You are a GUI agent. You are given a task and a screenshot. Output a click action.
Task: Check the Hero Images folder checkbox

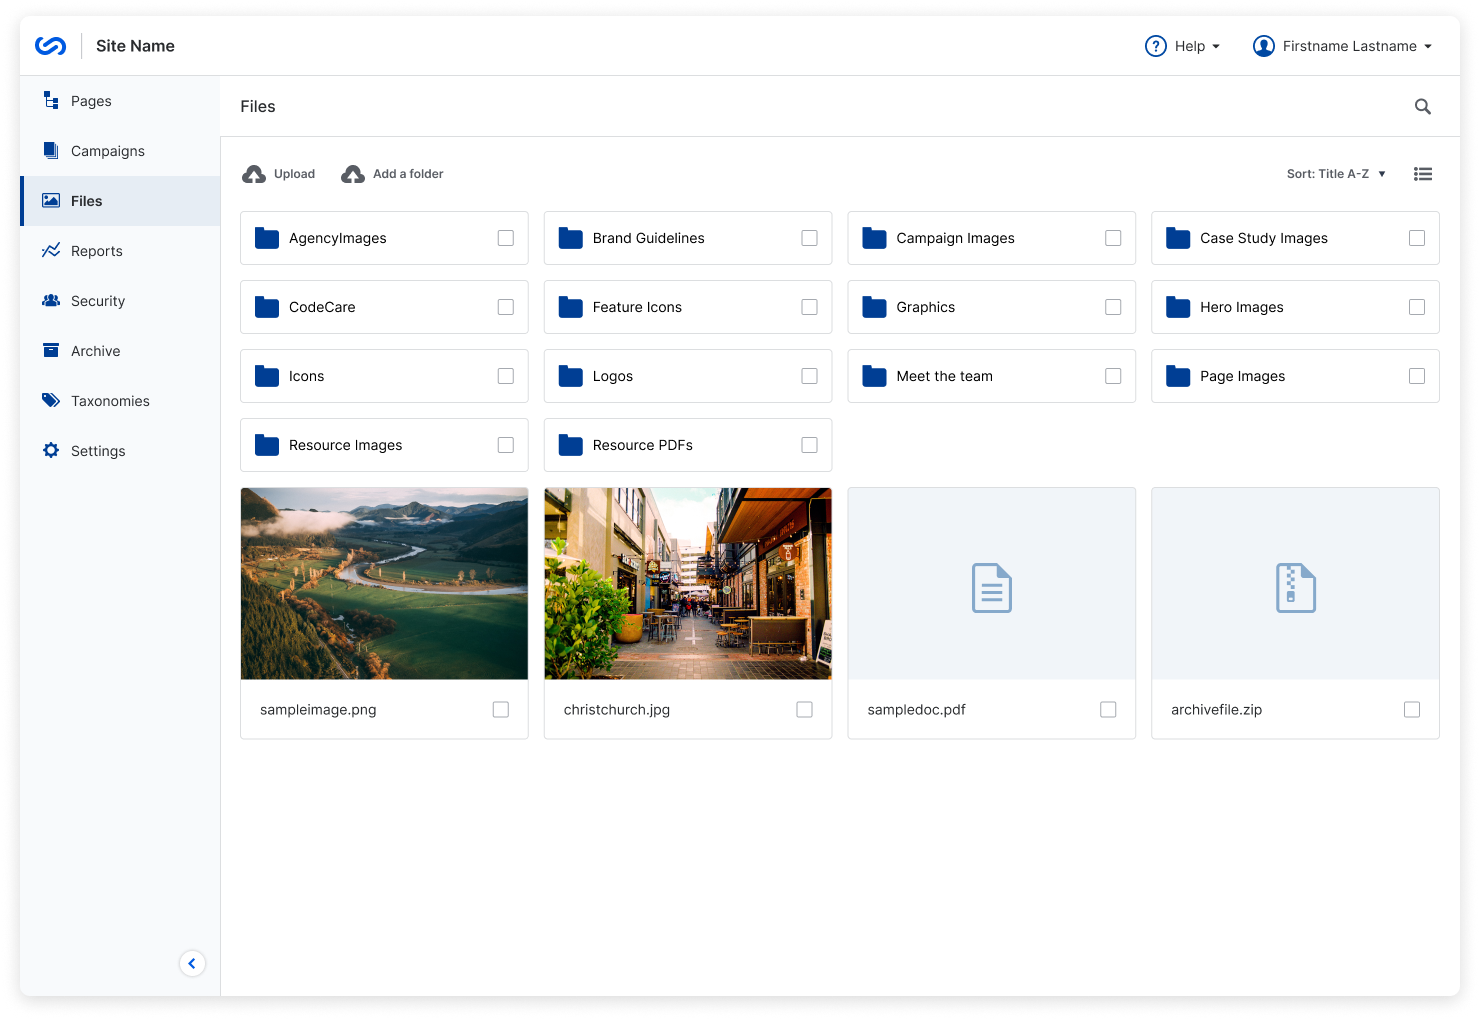pos(1416,307)
